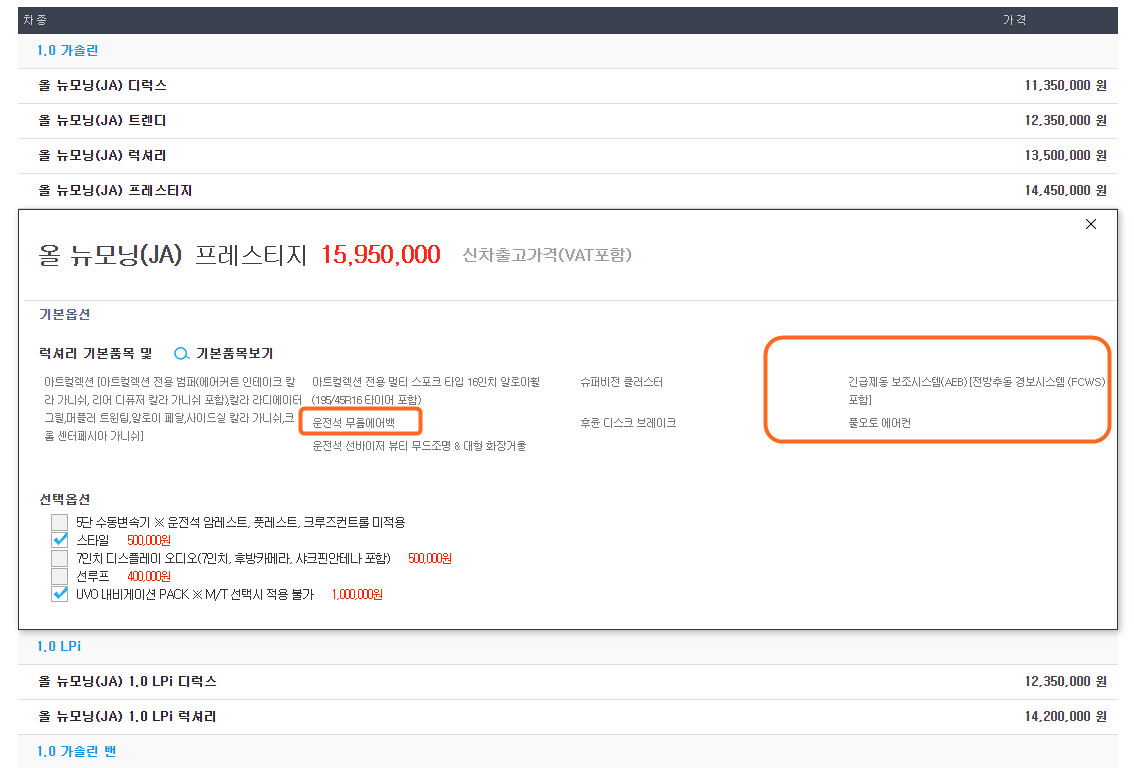The width and height of the screenshot is (1134, 768).
Task: Click the red 15,950,000 total price
Action: [x=380, y=255]
